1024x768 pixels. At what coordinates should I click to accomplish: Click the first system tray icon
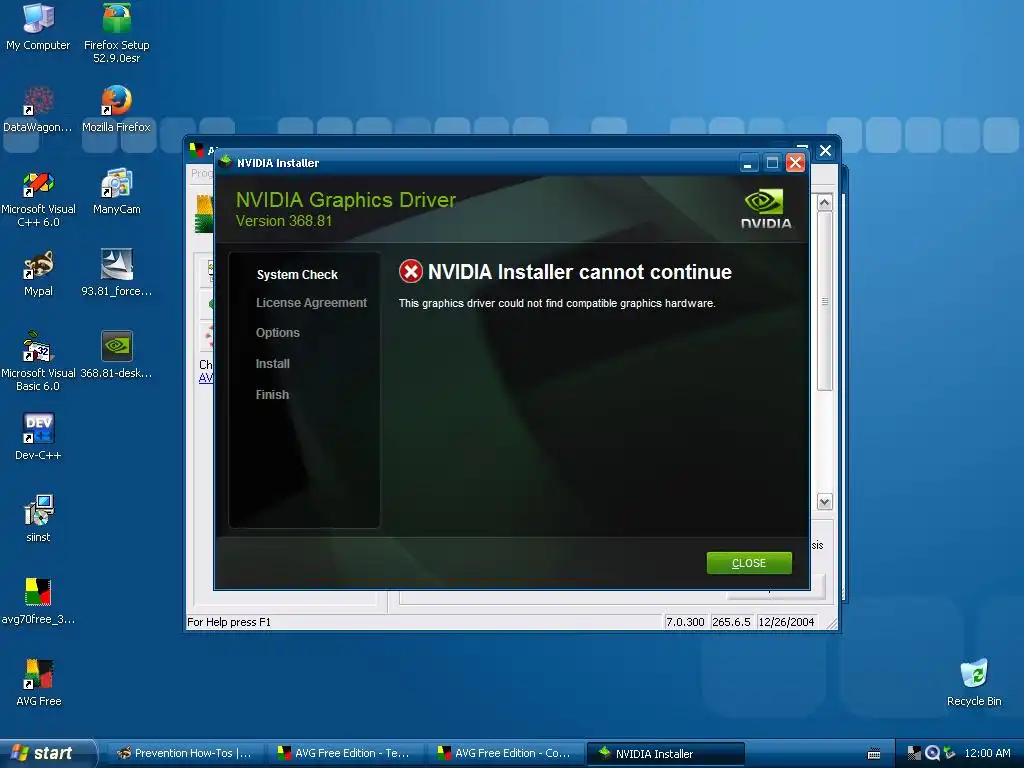[x=914, y=753]
